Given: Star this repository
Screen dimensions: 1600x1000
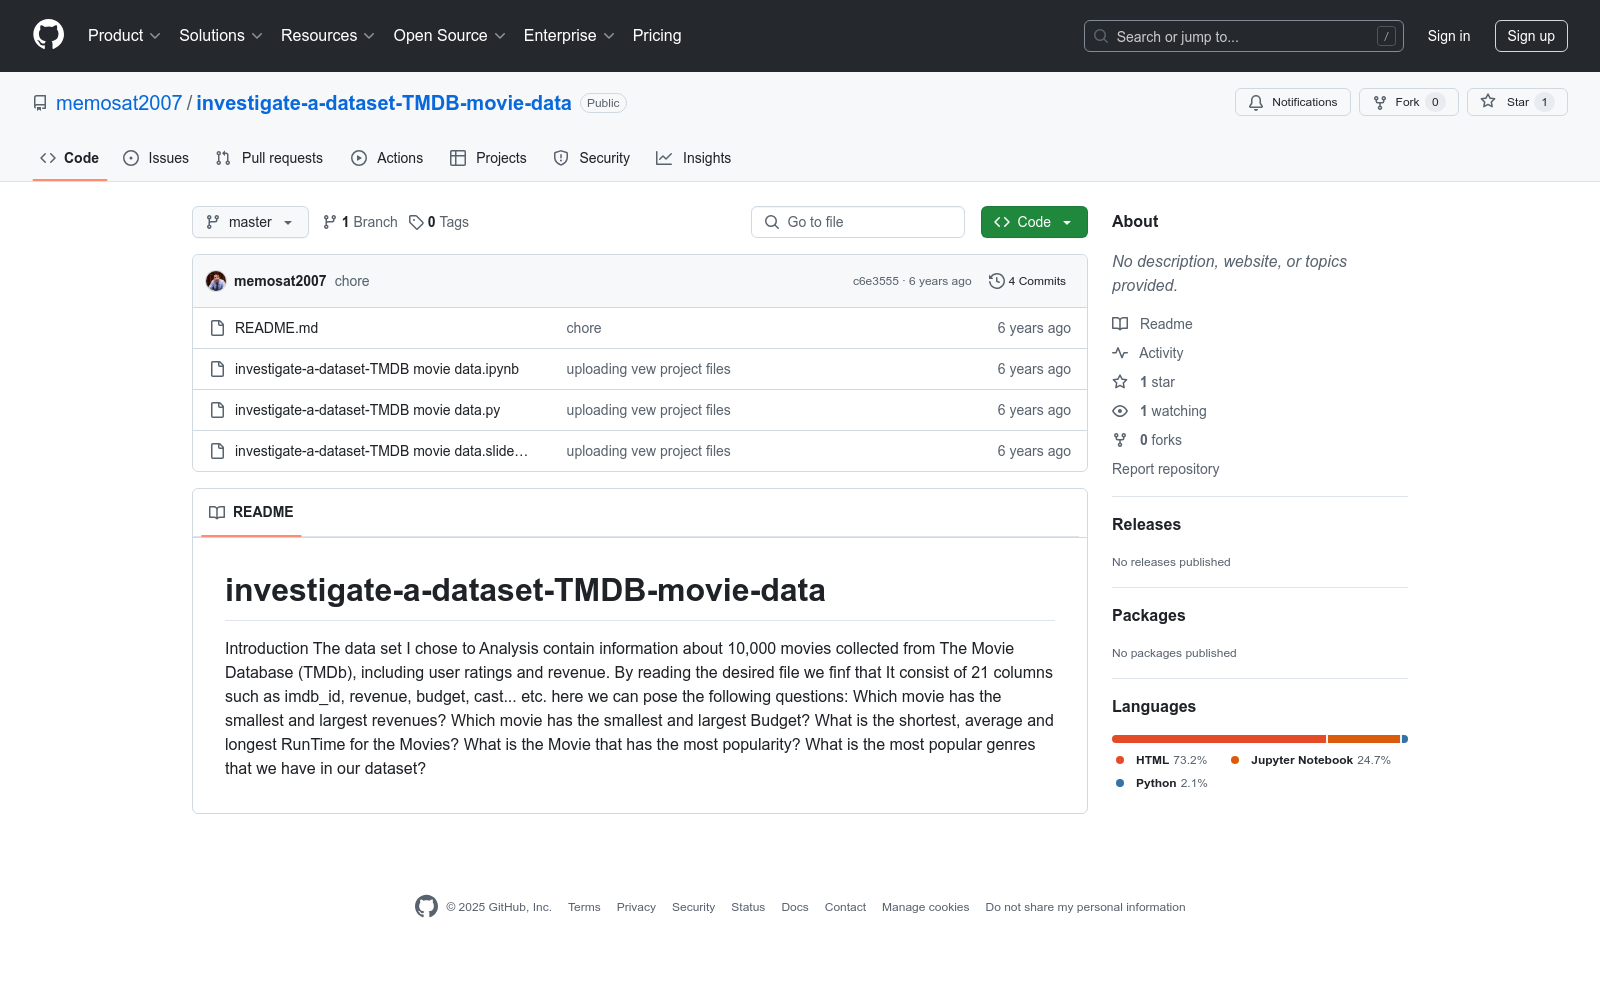Looking at the screenshot, I should click(x=1517, y=102).
